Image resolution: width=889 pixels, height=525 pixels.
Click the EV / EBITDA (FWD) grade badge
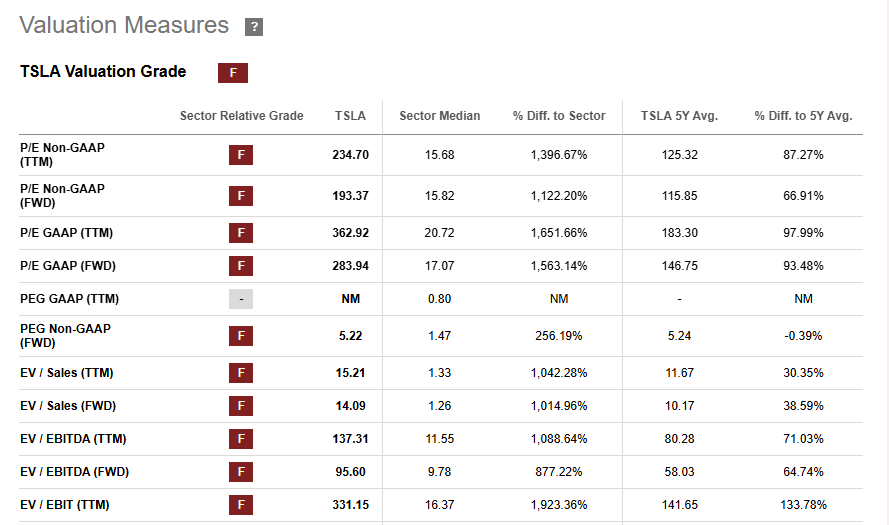click(x=240, y=472)
